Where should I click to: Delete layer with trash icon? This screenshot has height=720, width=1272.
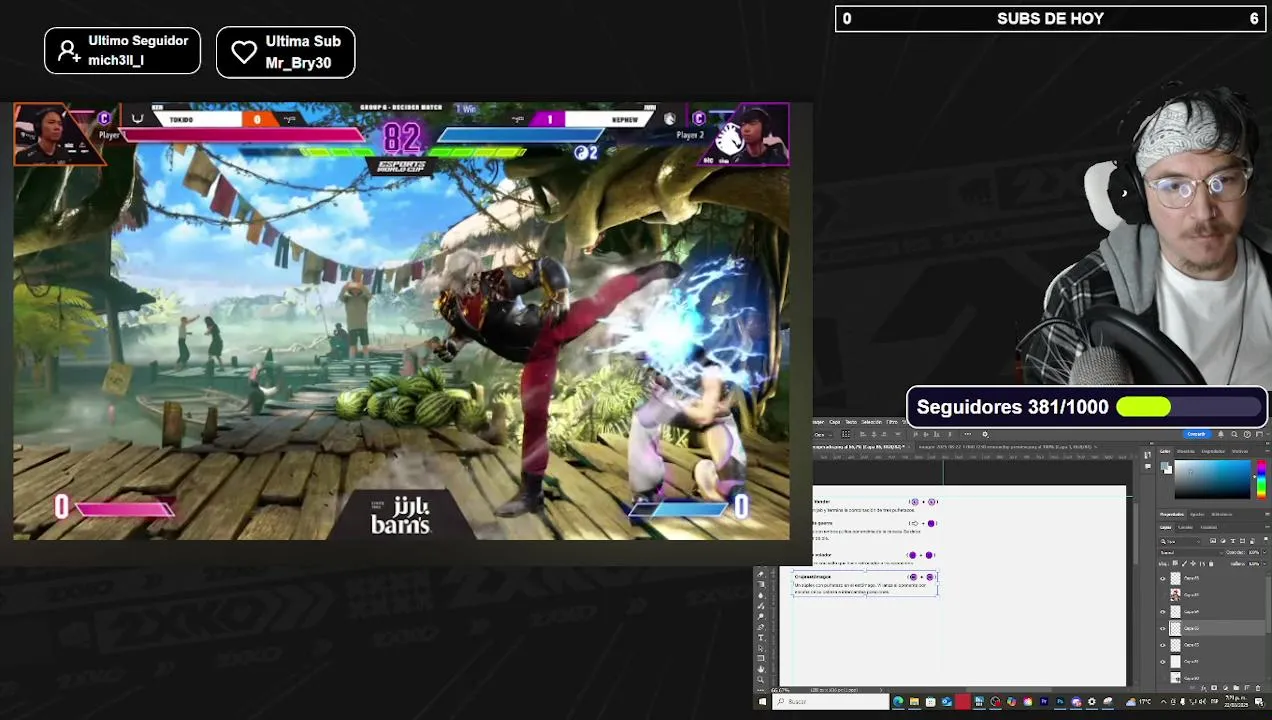[x=1258, y=688]
